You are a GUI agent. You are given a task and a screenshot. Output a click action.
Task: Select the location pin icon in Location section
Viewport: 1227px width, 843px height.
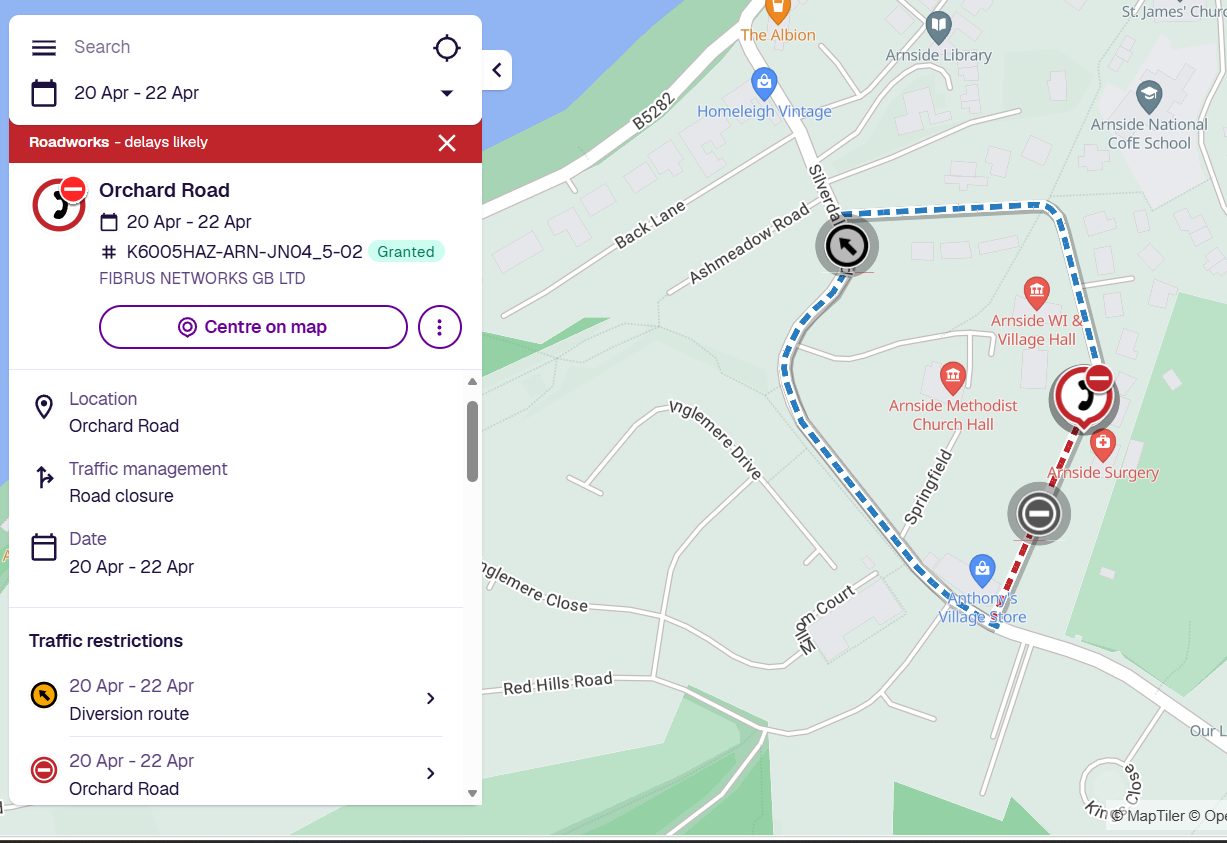(43, 406)
